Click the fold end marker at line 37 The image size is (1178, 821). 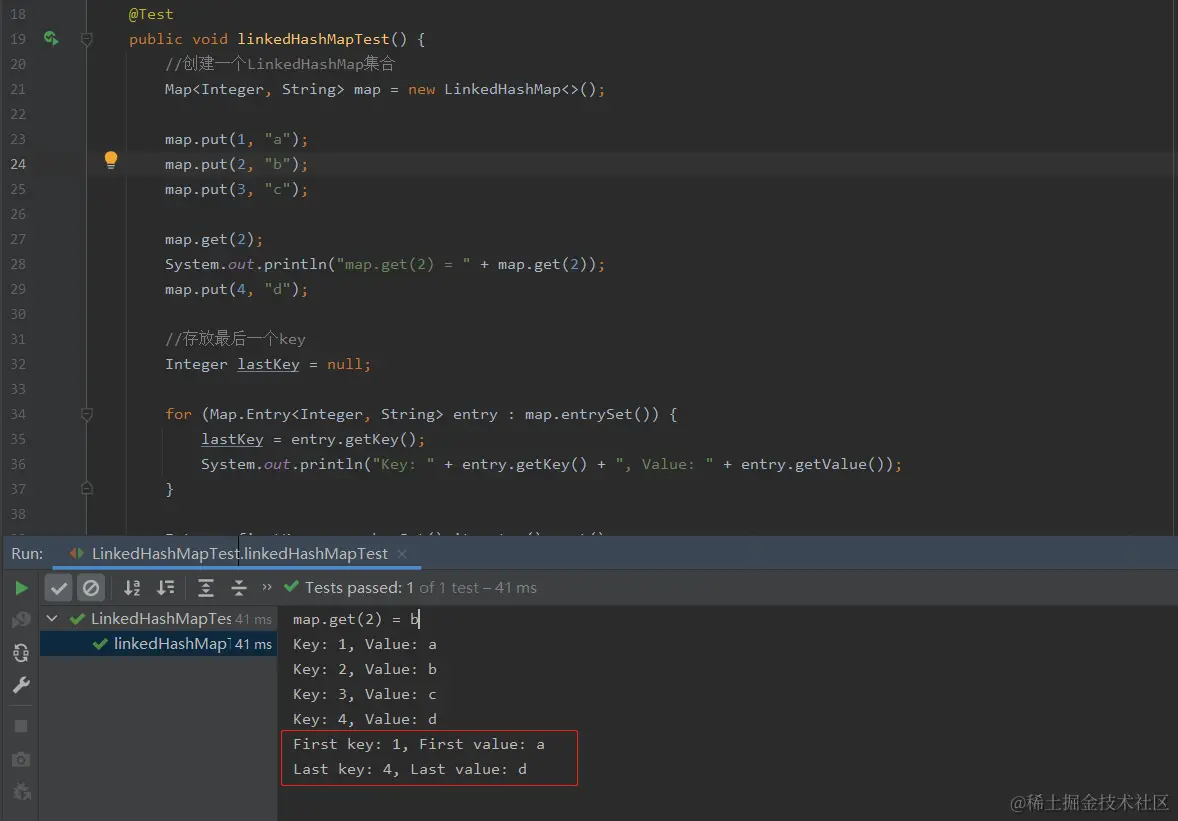(86, 488)
